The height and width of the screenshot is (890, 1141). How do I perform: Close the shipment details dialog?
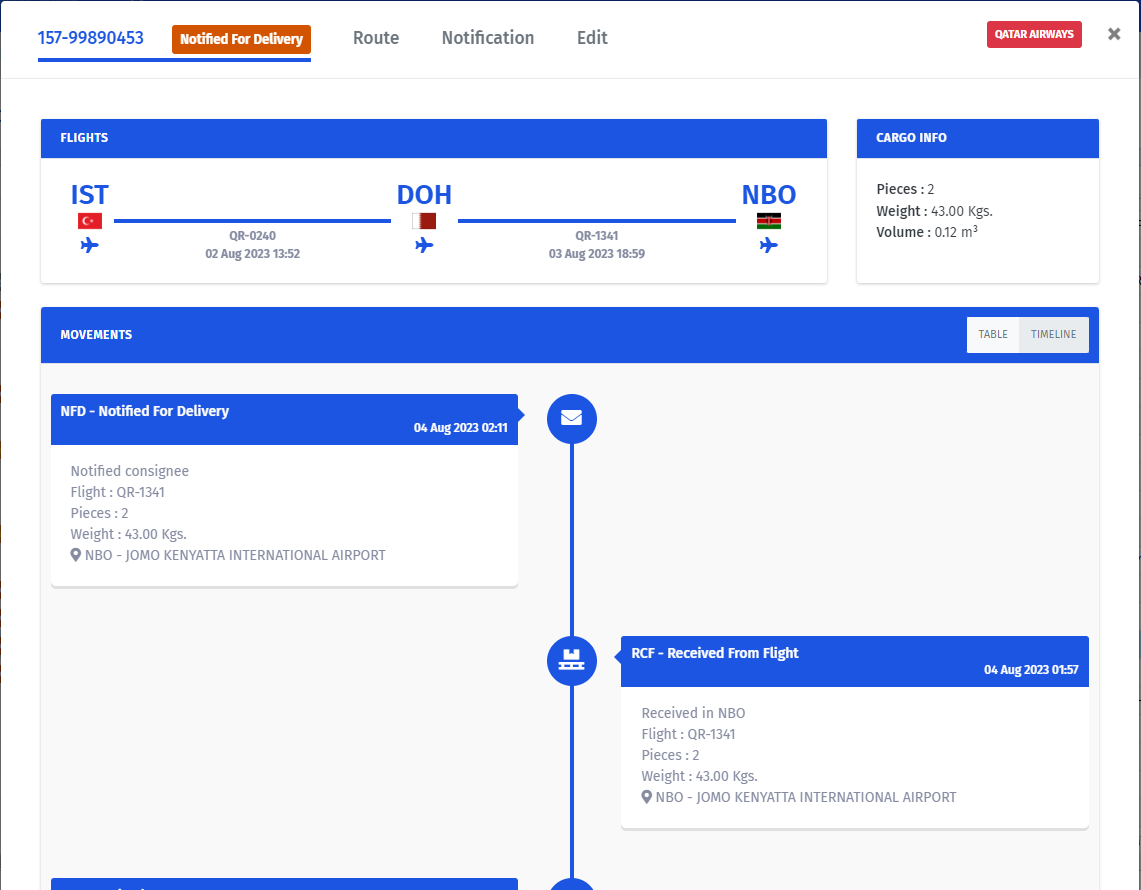click(1113, 34)
